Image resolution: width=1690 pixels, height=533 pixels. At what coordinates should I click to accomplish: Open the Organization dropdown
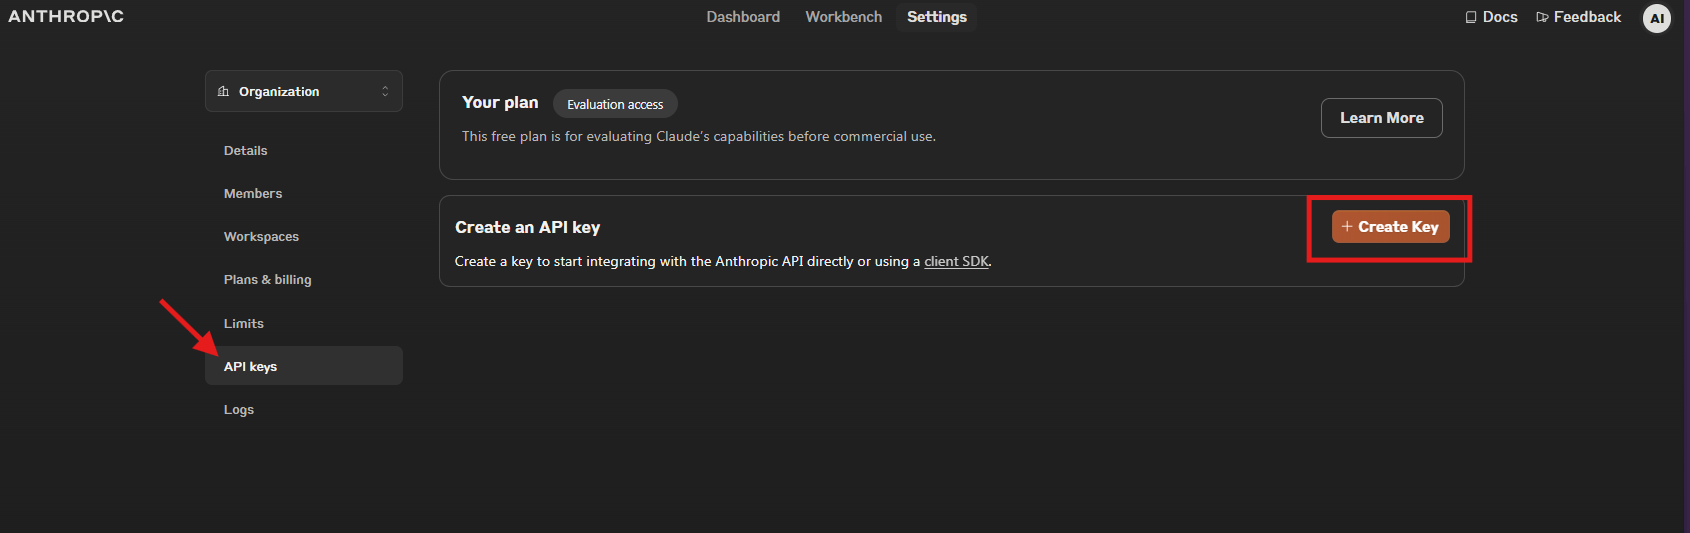304,91
